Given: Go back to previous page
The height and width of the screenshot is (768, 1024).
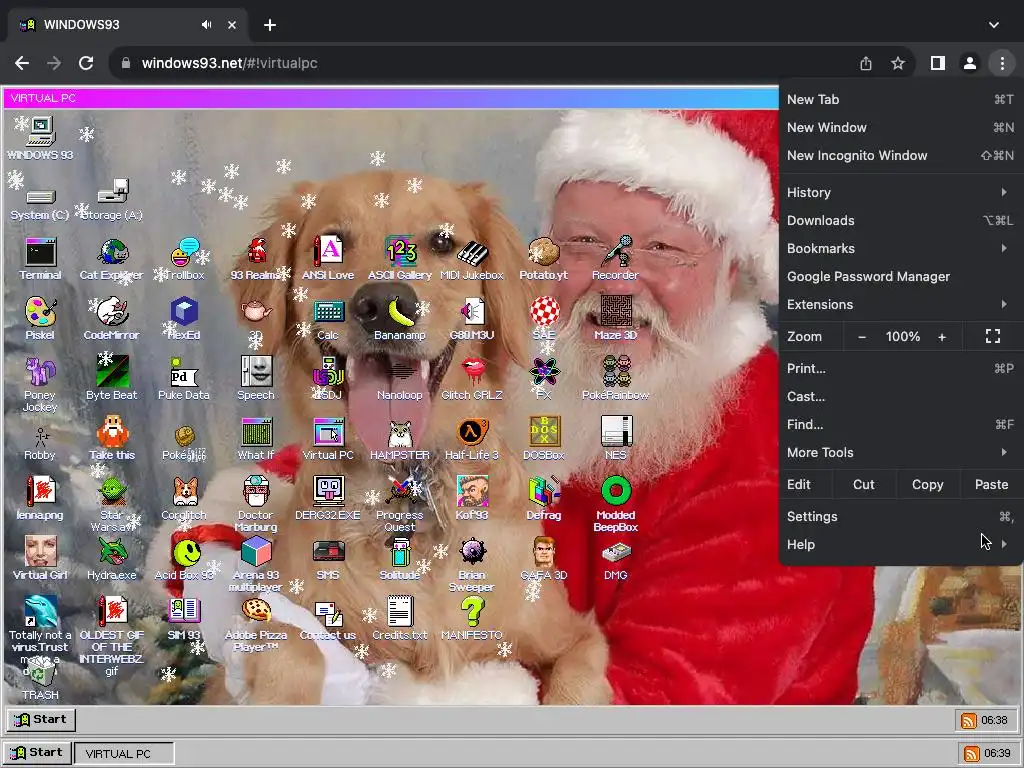Looking at the screenshot, I should tap(22, 63).
